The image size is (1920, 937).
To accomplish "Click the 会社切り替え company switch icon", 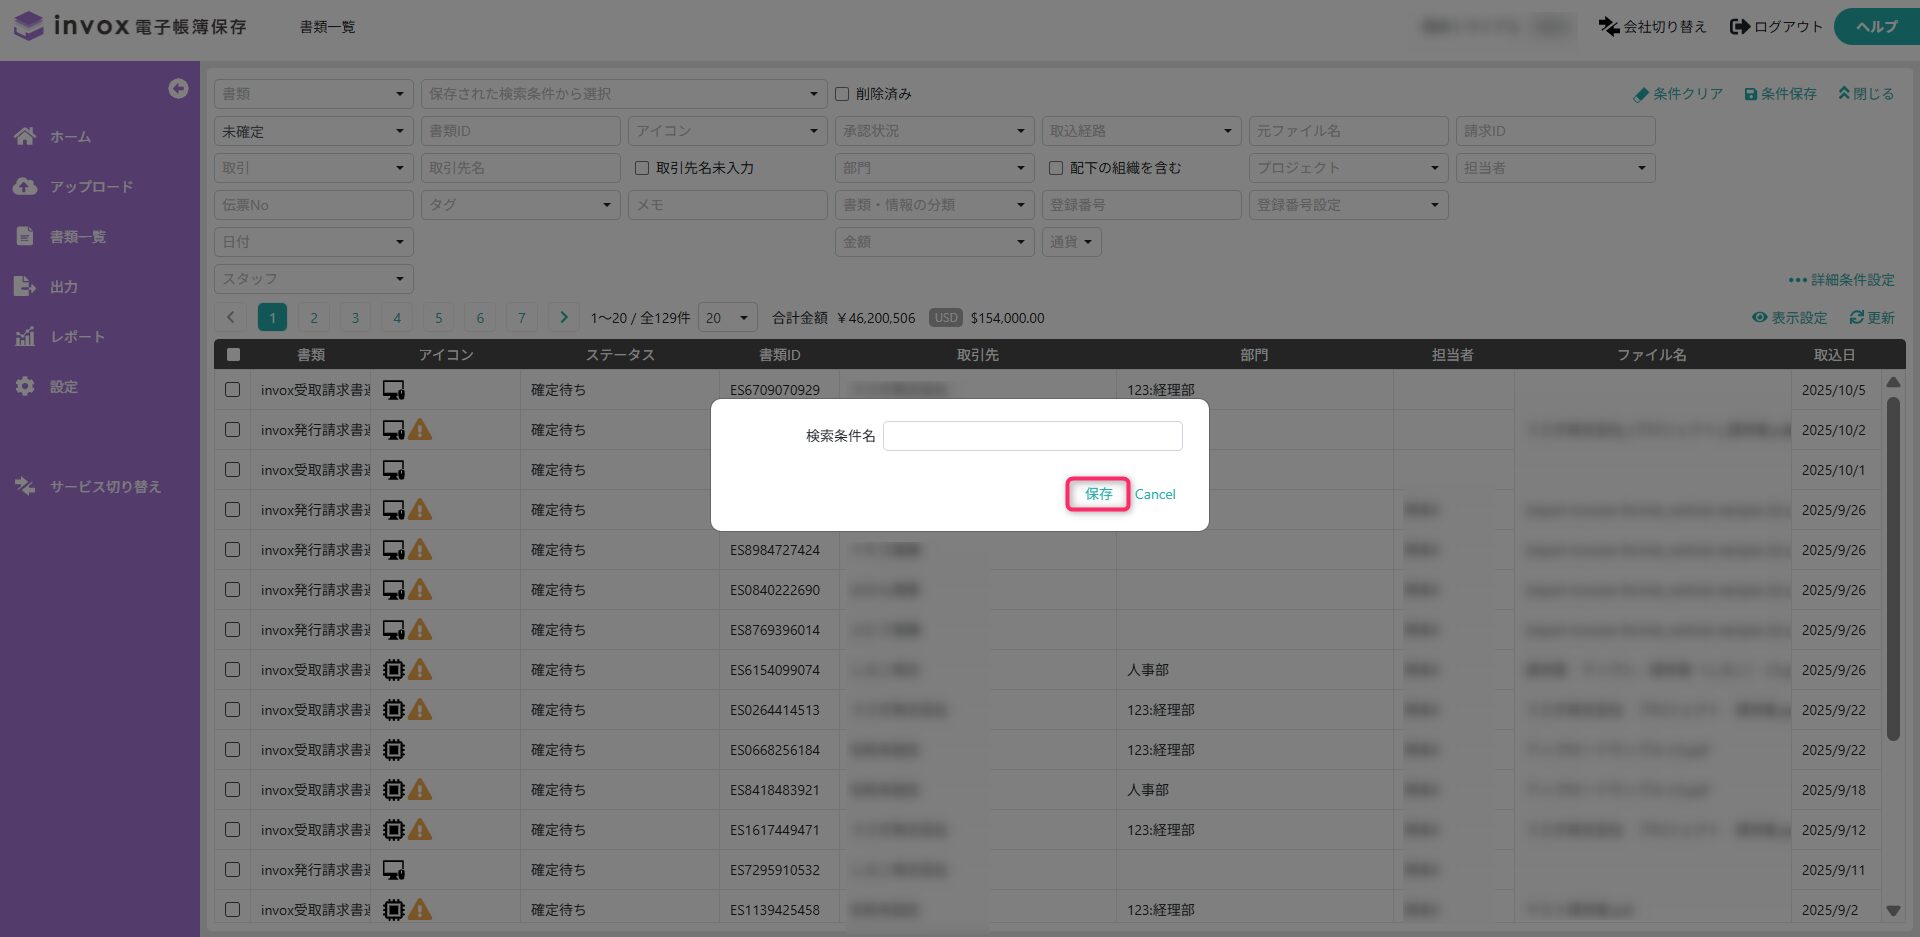I will pyautogui.click(x=1608, y=27).
